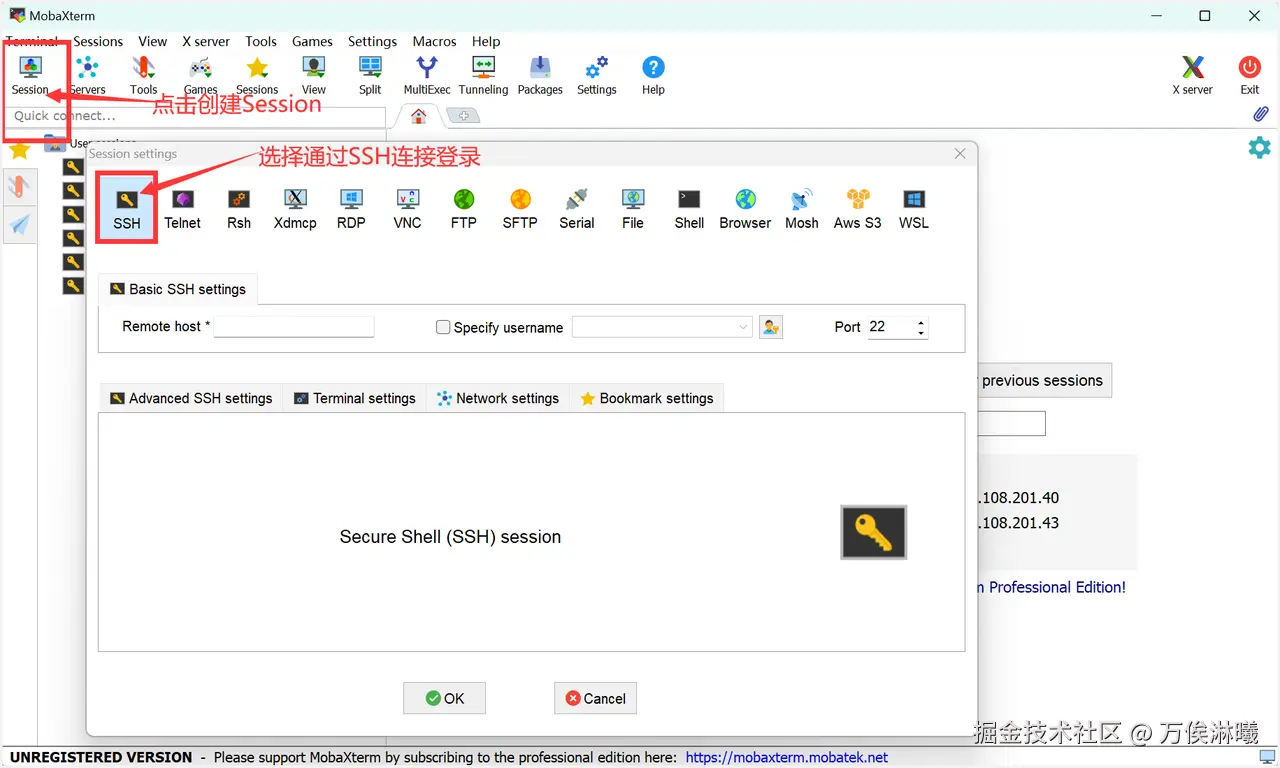Click the teal gear icon at right

click(x=1259, y=148)
